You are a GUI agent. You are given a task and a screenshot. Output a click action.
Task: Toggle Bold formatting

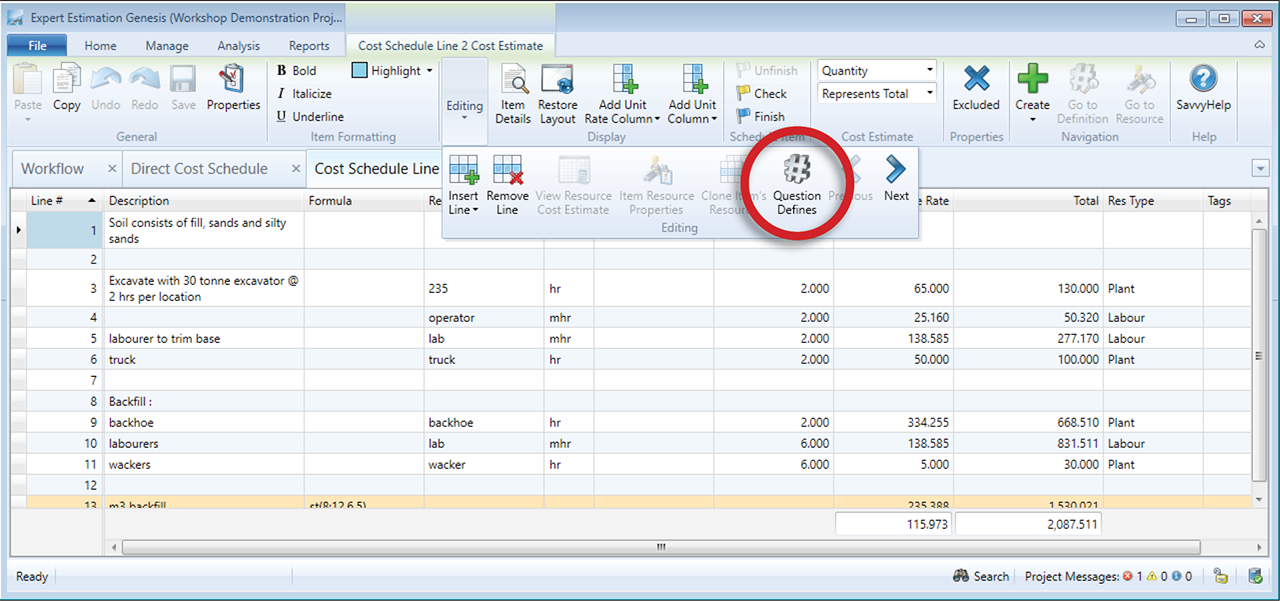tap(296, 71)
